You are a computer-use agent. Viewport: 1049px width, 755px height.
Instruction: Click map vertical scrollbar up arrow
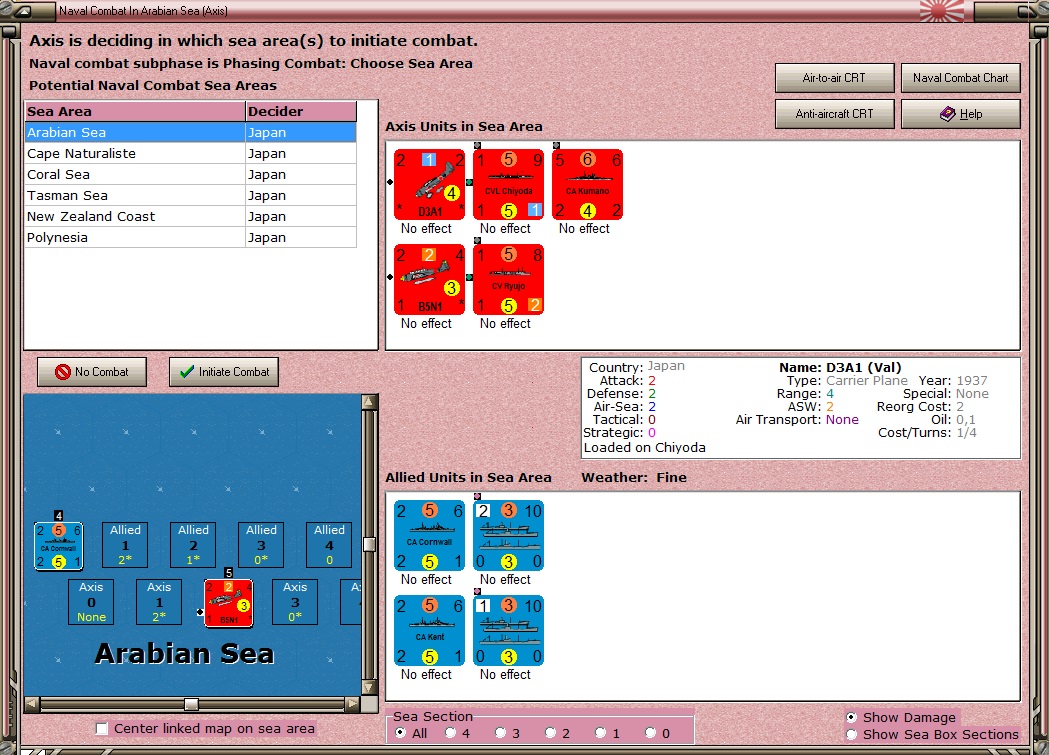point(369,402)
